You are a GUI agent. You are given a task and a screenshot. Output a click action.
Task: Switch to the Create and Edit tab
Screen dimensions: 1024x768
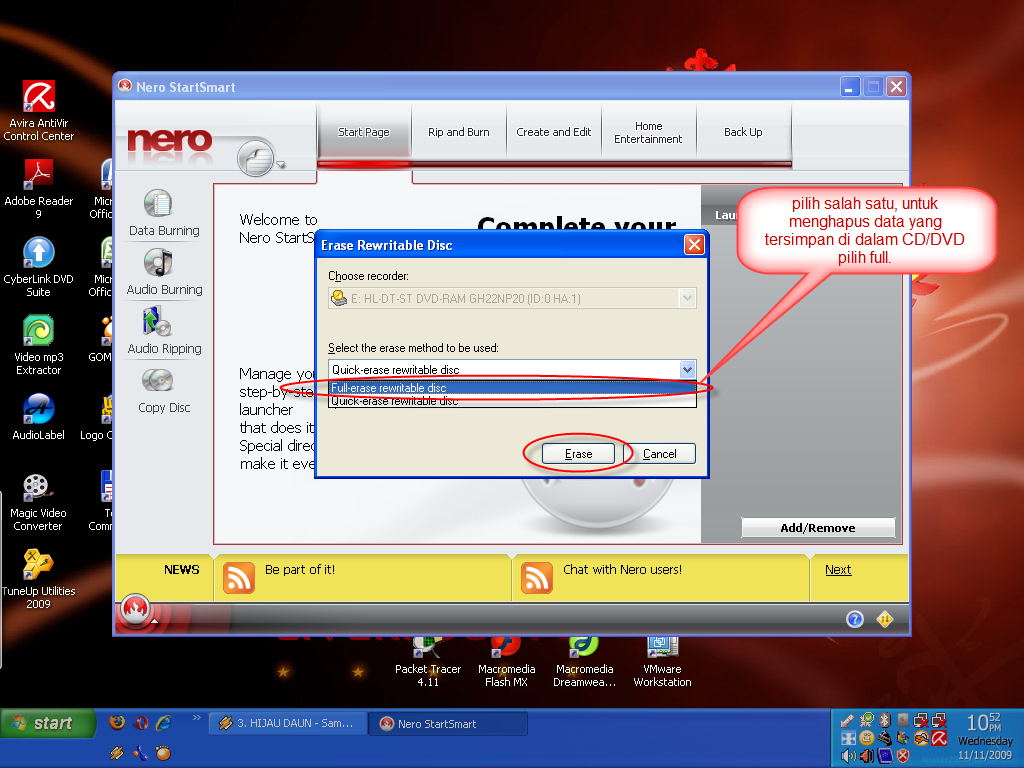coord(553,132)
